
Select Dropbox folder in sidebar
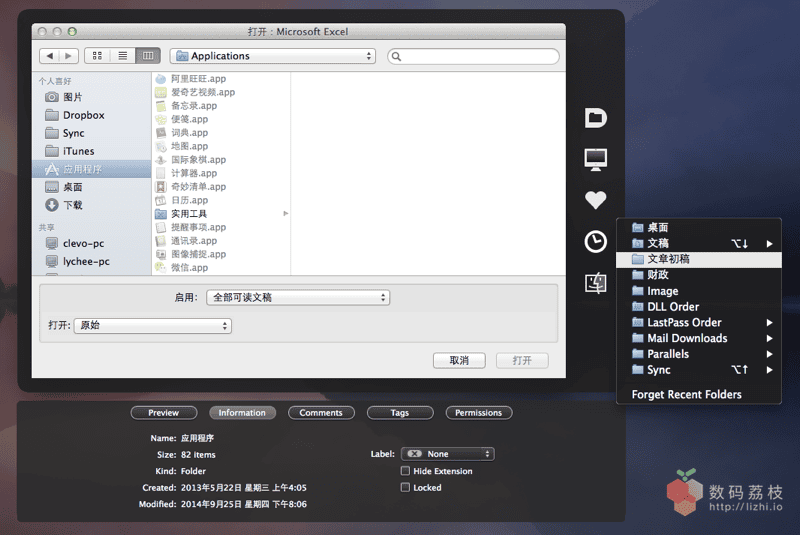coord(92,115)
